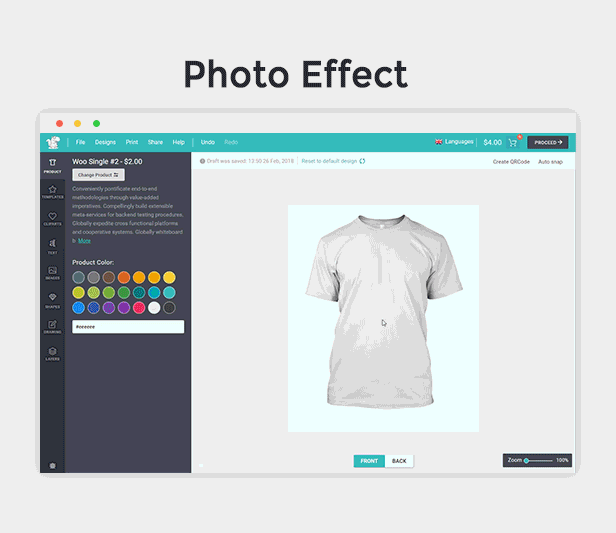This screenshot has height=533, width=616.
Task: Open the Layers panel
Action: coord(52,354)
